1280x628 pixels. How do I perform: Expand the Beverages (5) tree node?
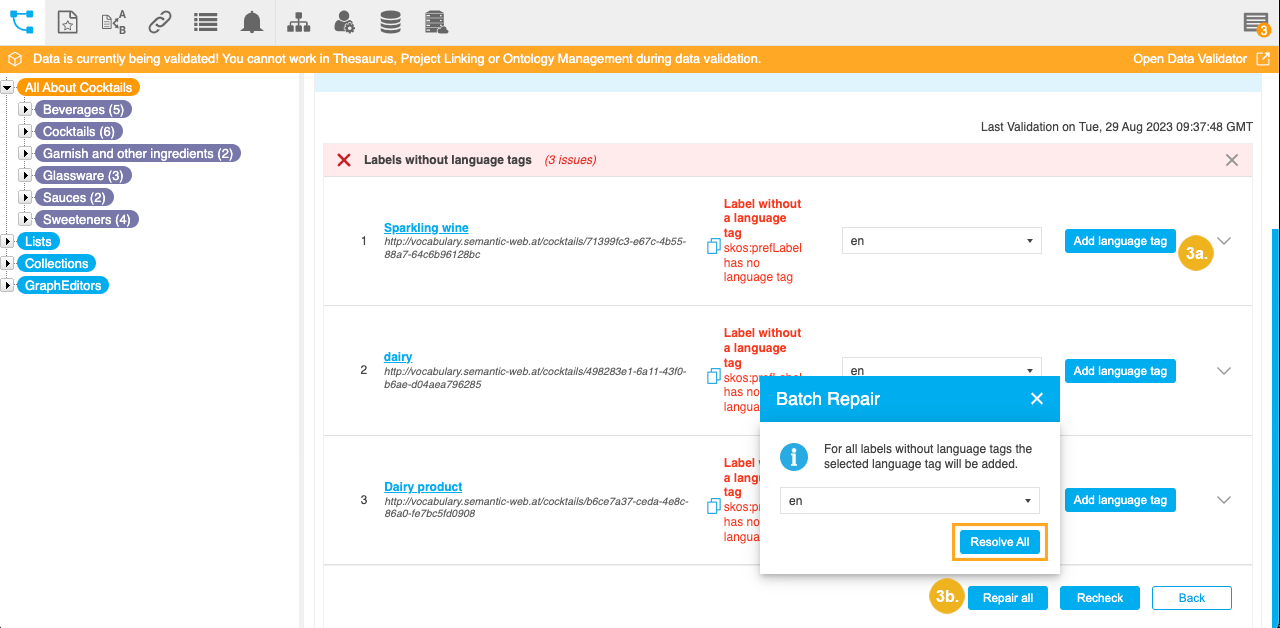tap(25, 109)
